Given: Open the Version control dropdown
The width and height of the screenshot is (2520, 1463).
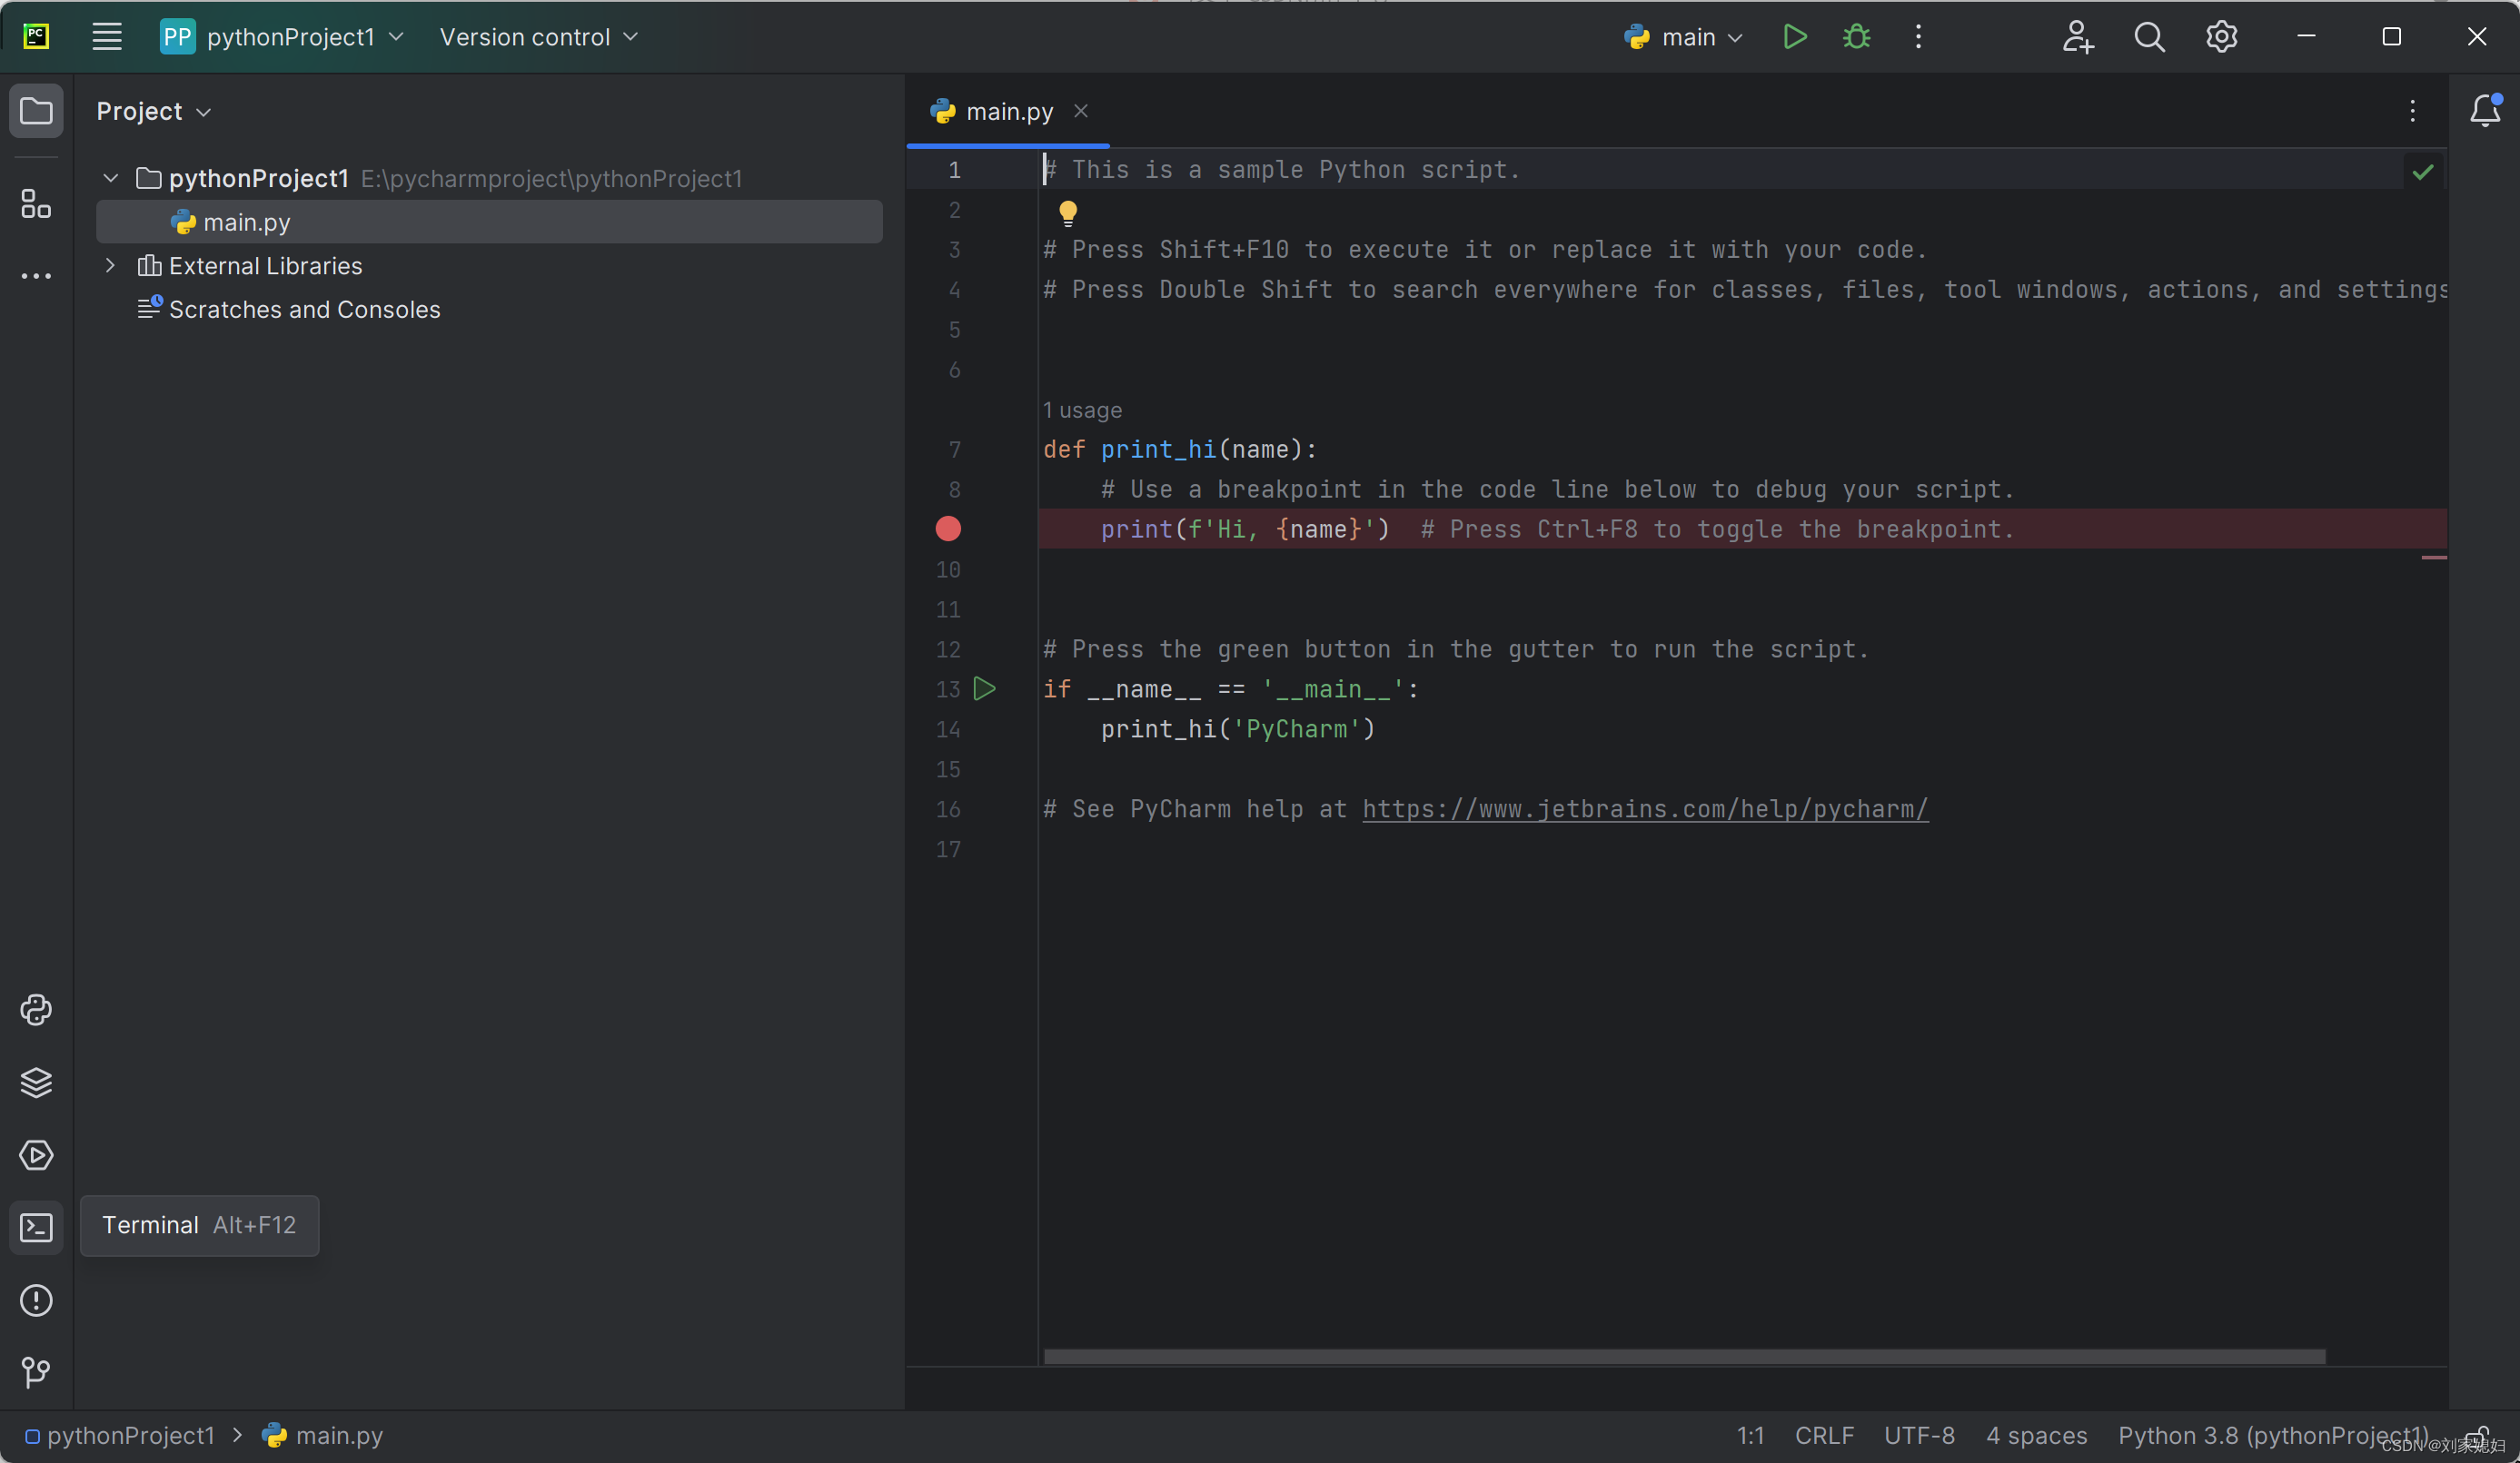Looking at the screenshot, I should point(538,37).
